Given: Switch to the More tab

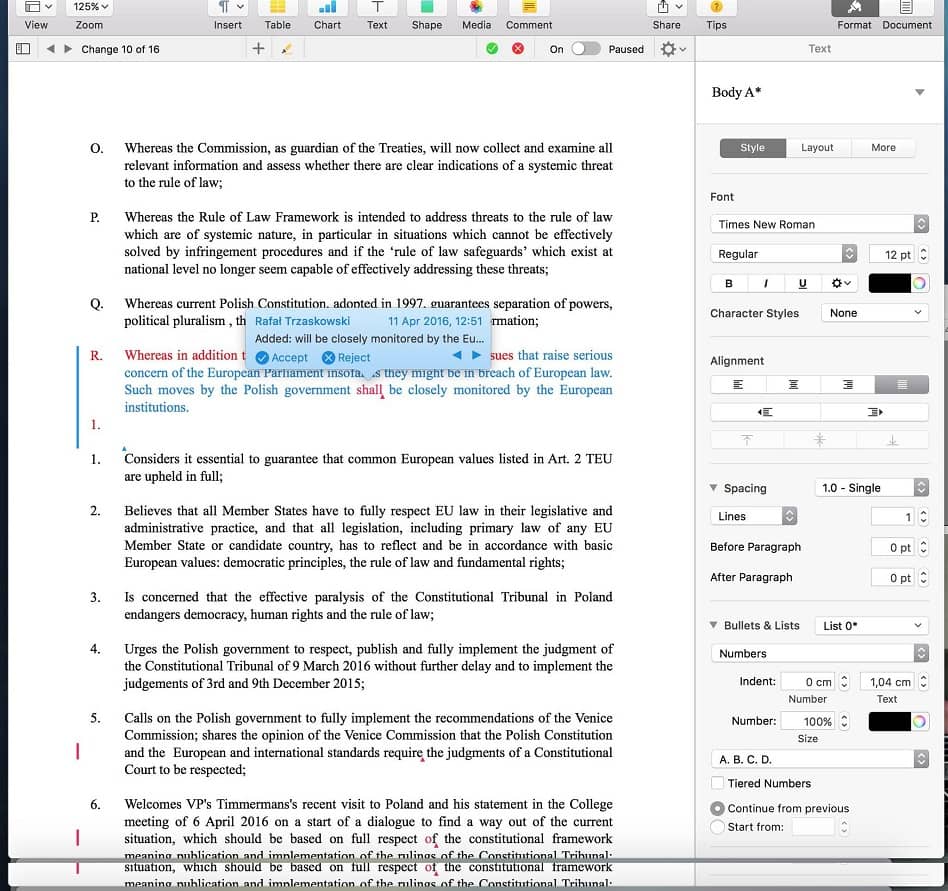Looking at the screenshot, I should tap(883, 147).
